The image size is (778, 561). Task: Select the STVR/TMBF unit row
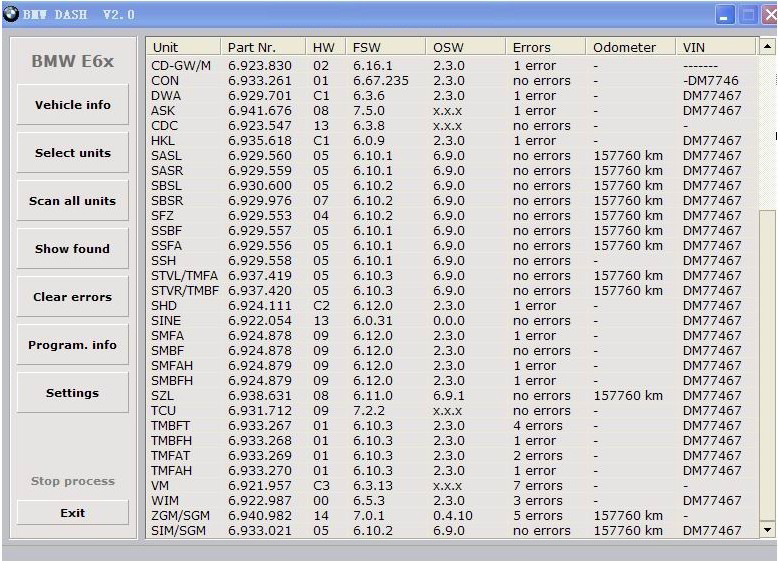tap(452, 291)
